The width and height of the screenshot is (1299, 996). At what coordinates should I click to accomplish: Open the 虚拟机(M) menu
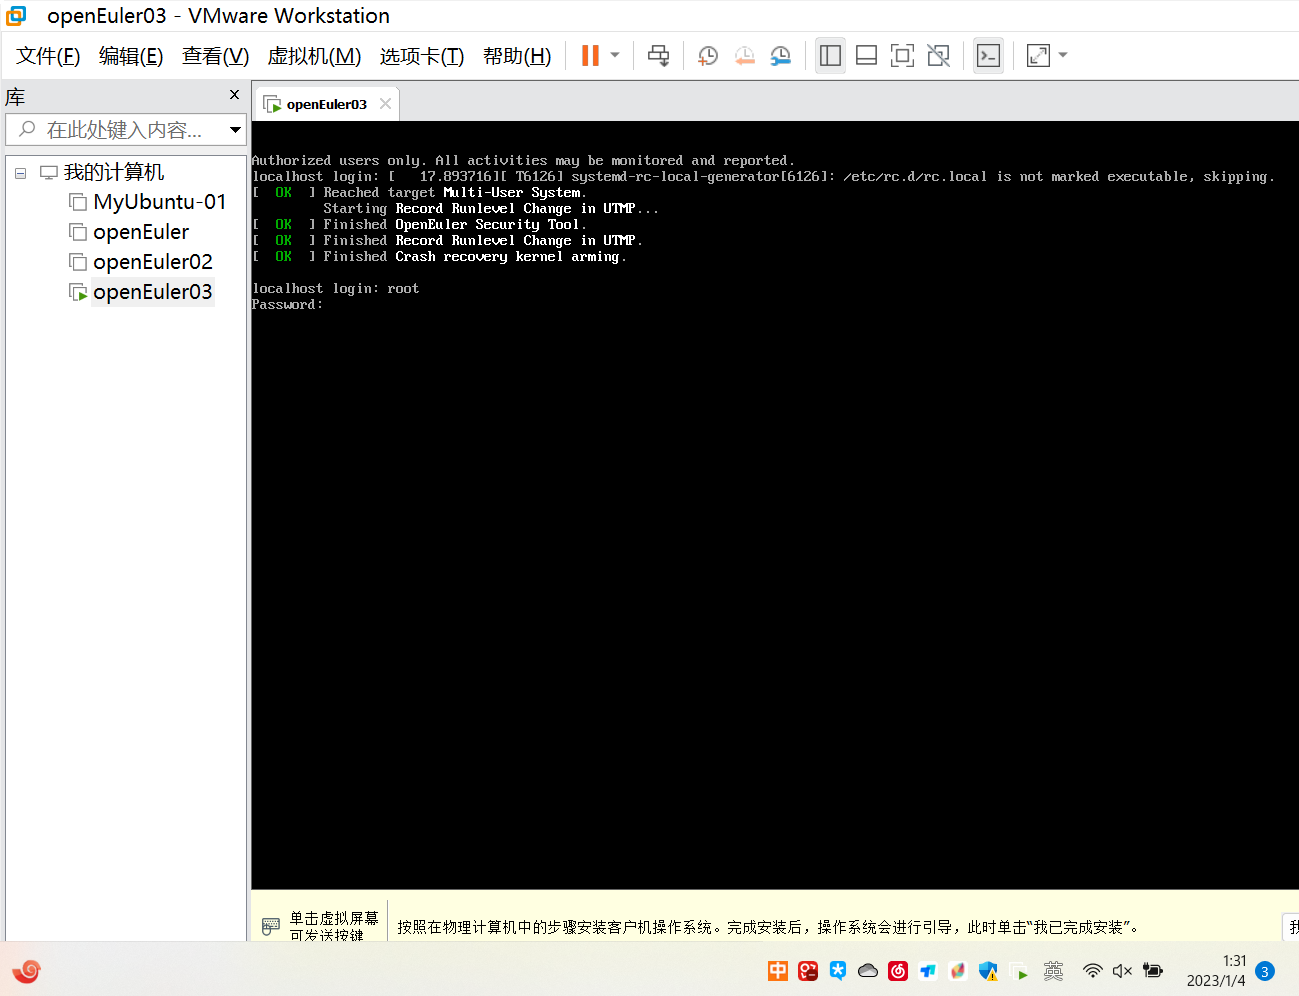click(x=314, y=56)
